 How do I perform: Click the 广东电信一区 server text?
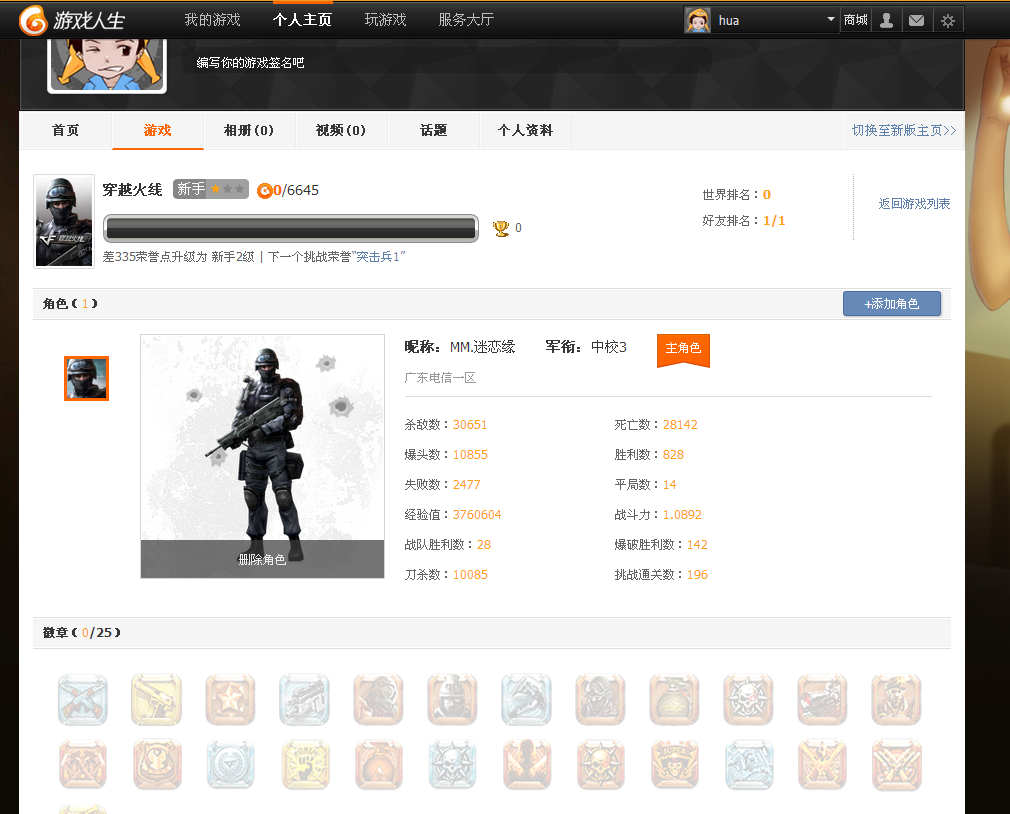point(440,377)
